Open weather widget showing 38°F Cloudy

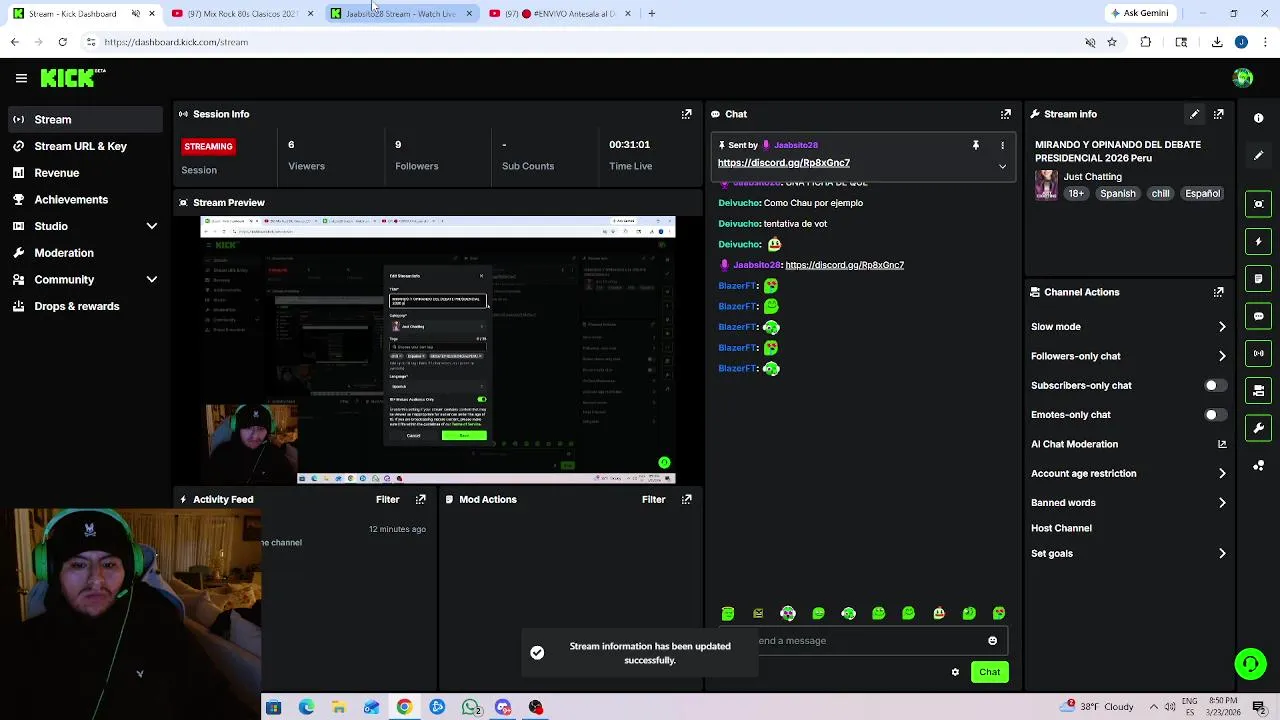tap(1098, 707)
